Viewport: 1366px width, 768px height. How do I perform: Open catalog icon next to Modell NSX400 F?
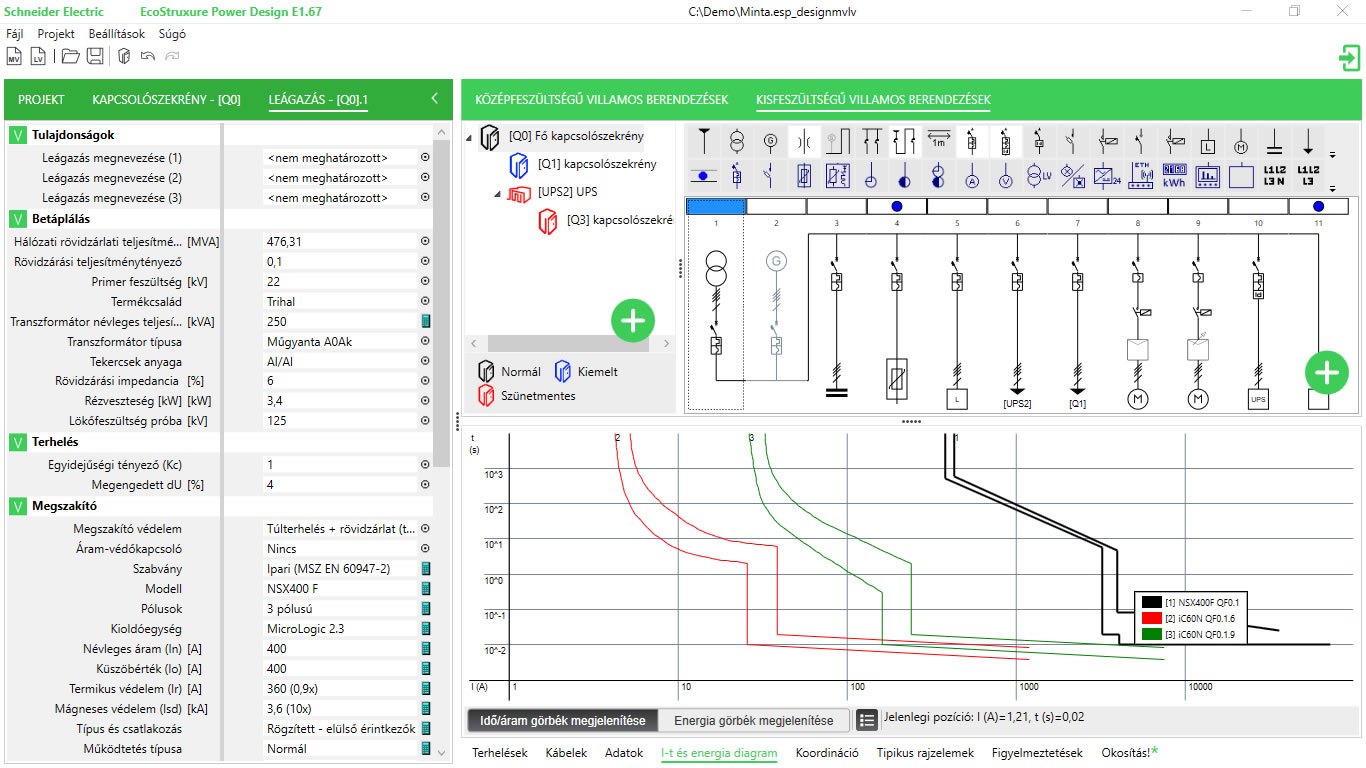pos(425,589)
